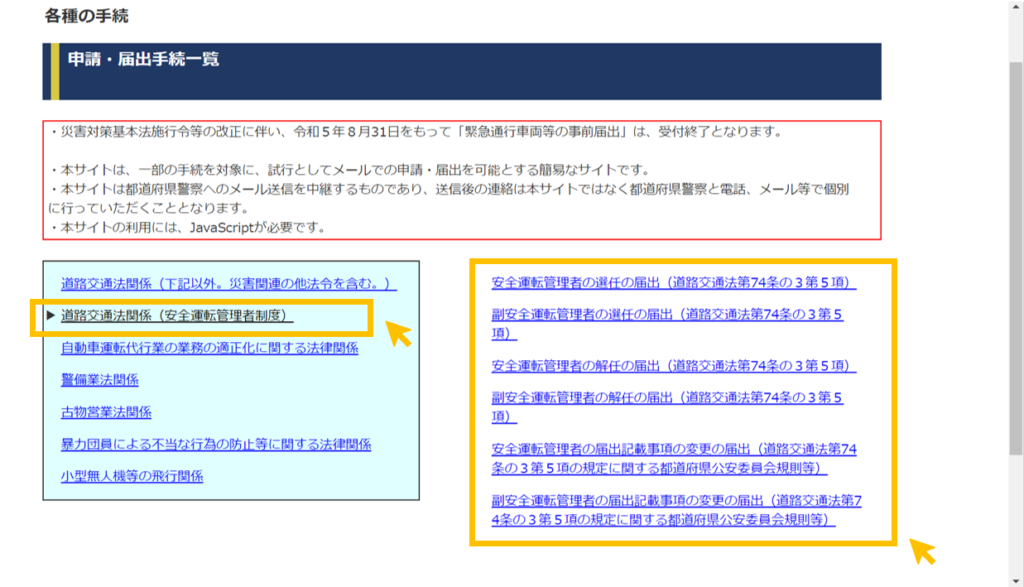Open 自動車運転代行業の業務の適正化に関する法律関係 link
Screen dimensions: 1024x587
click(x=209, y=348)
